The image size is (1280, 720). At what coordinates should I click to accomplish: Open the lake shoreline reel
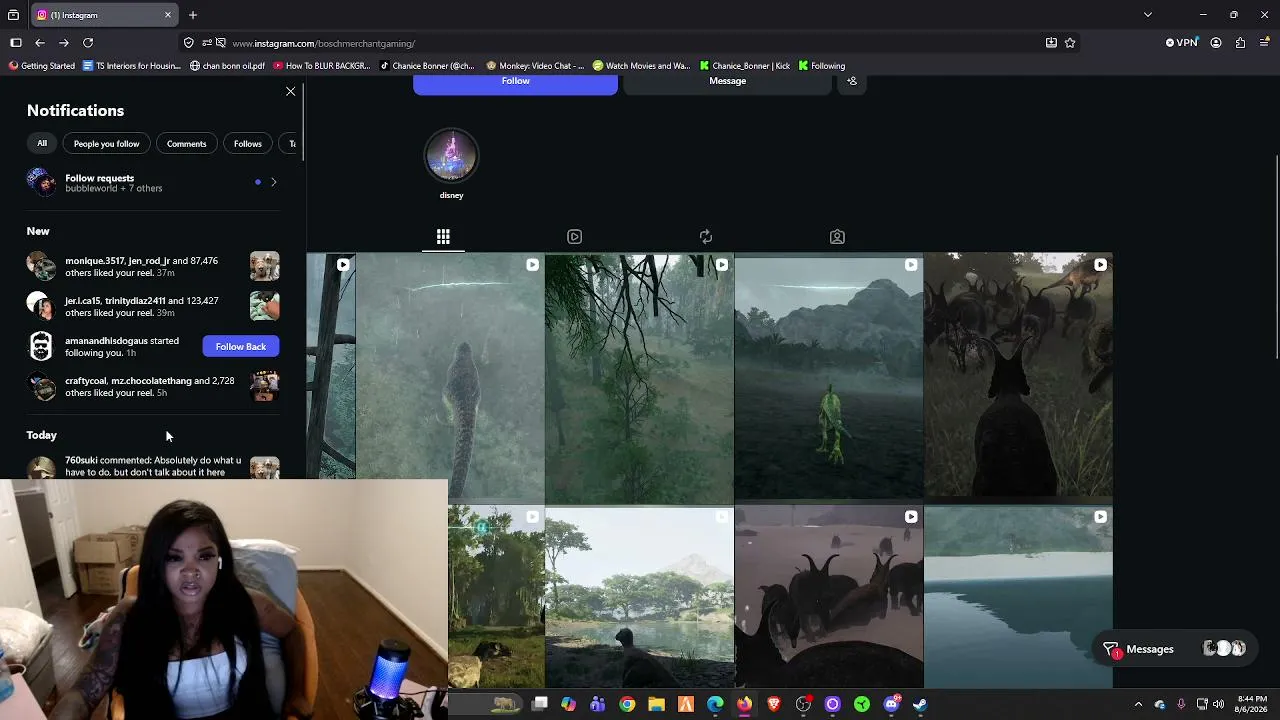[x=1018, y=597]
